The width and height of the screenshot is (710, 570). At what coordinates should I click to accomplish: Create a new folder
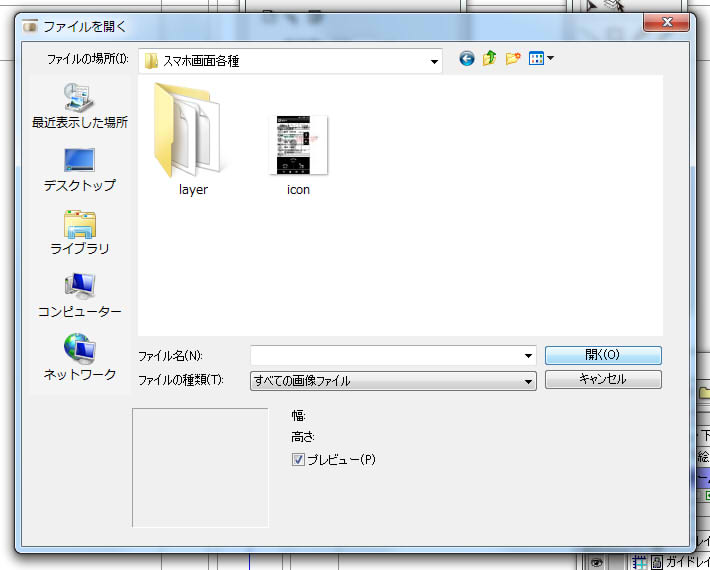coord(513,58)
